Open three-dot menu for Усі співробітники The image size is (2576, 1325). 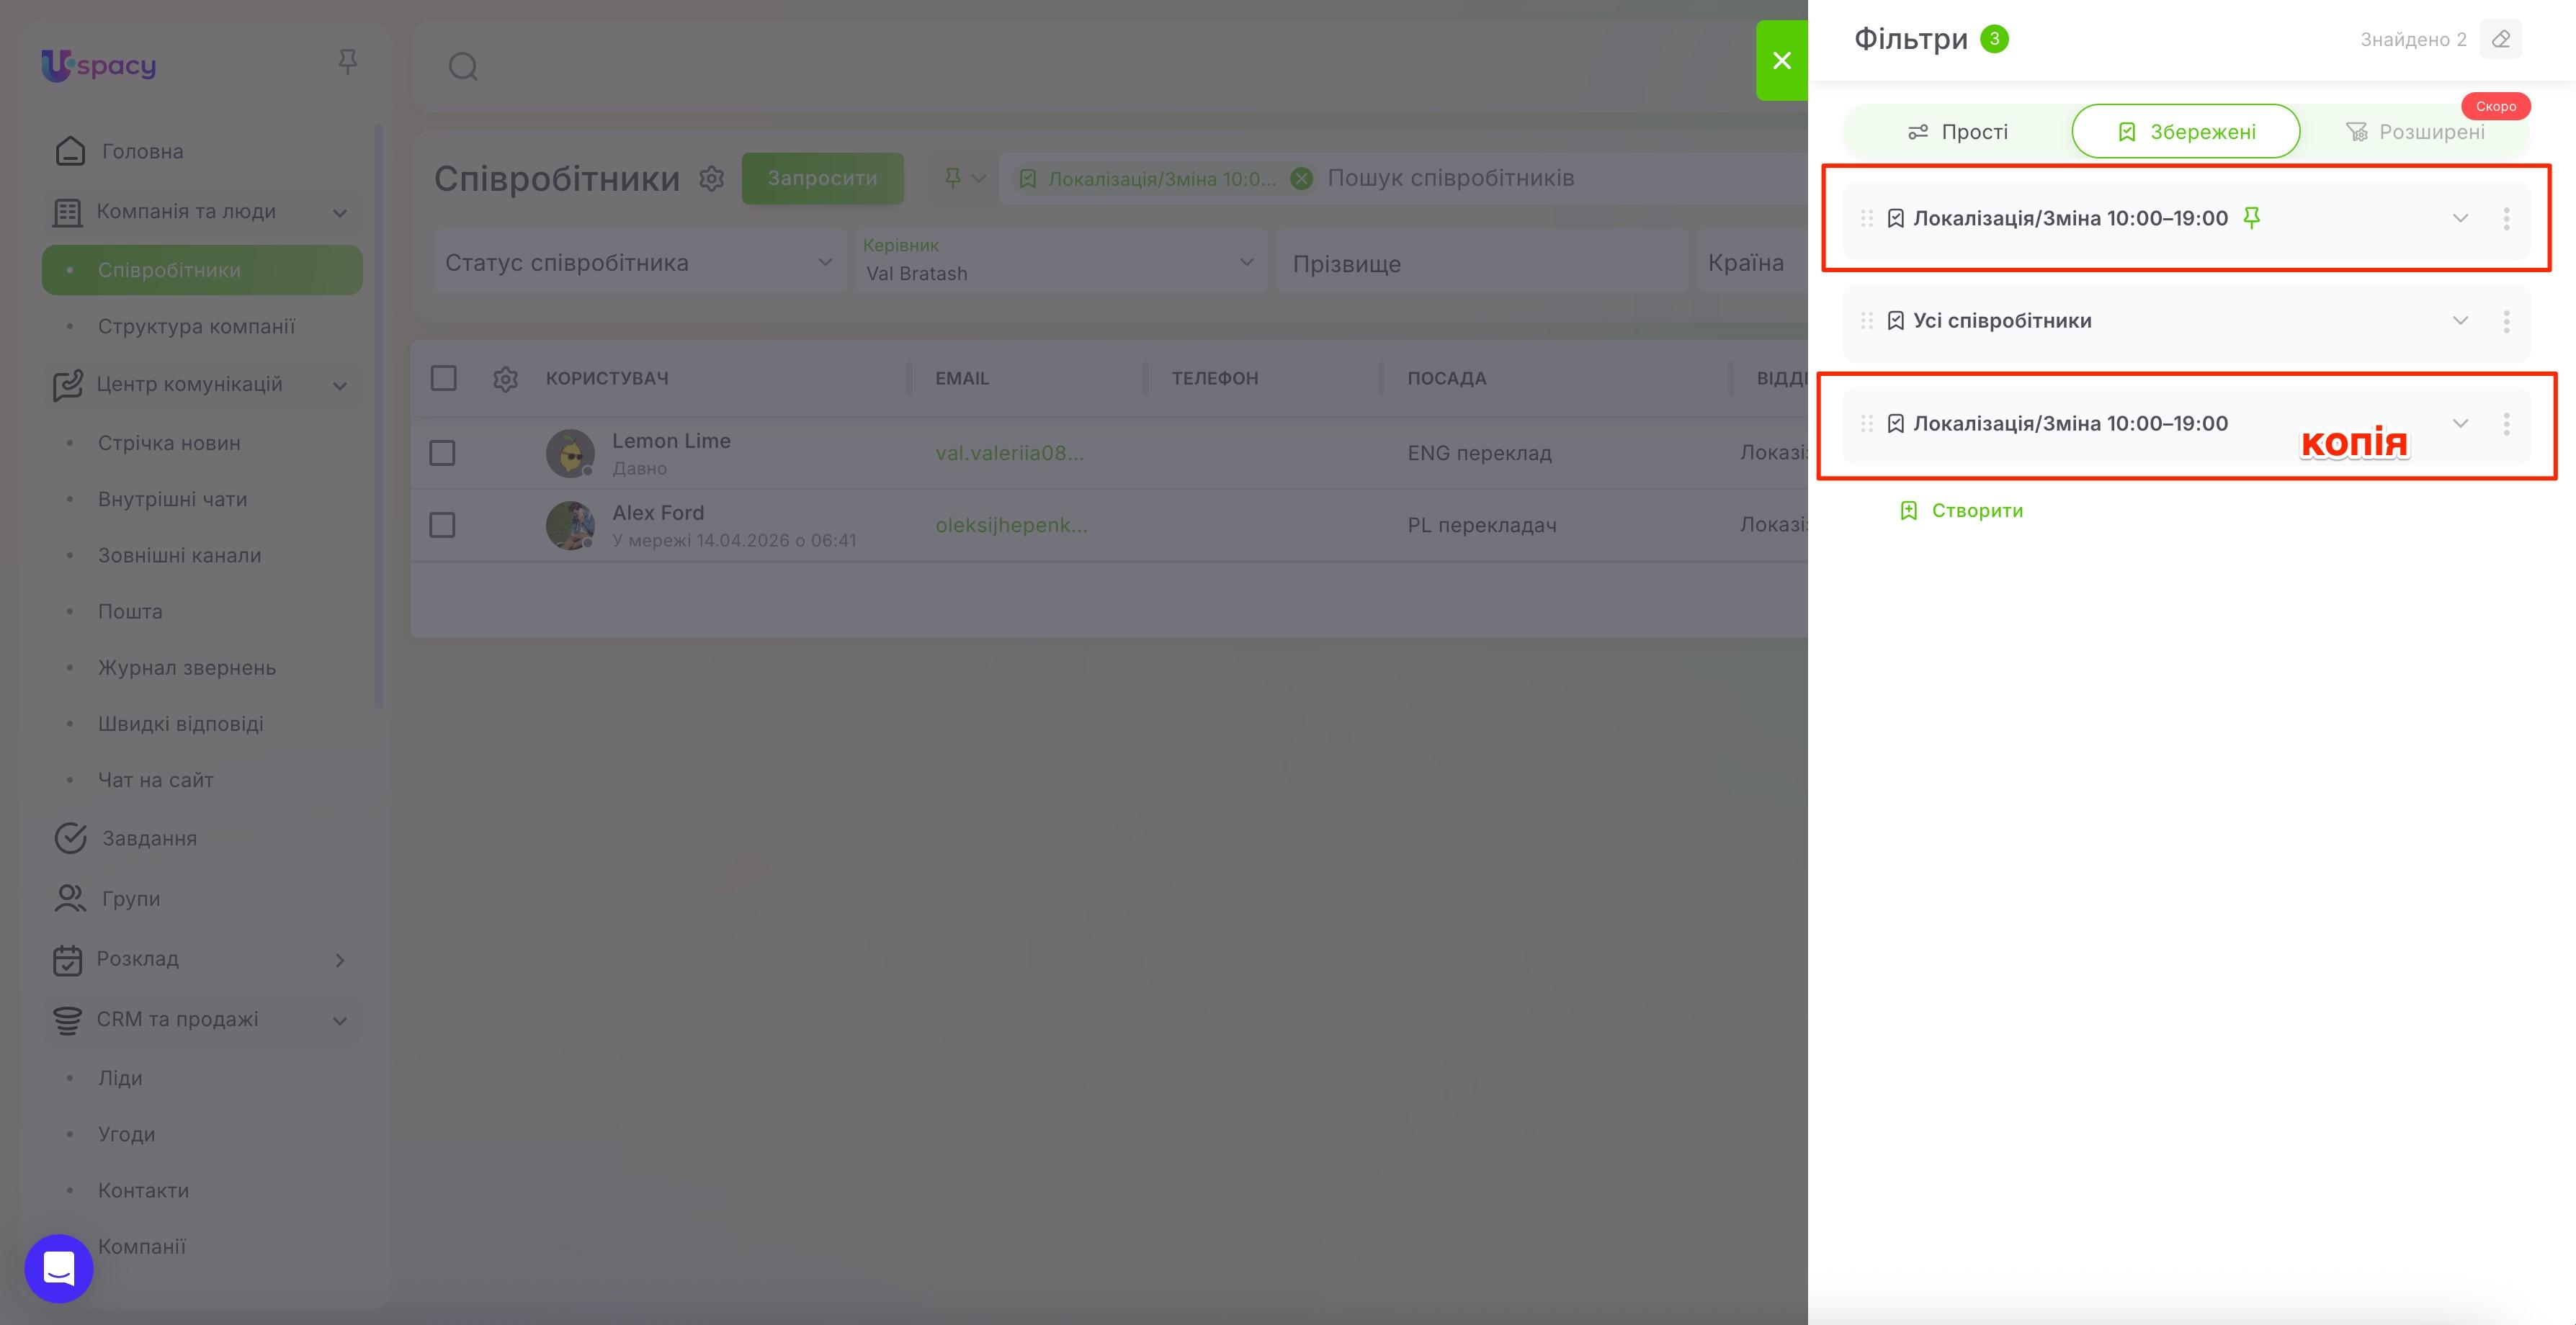point(2506,321)
